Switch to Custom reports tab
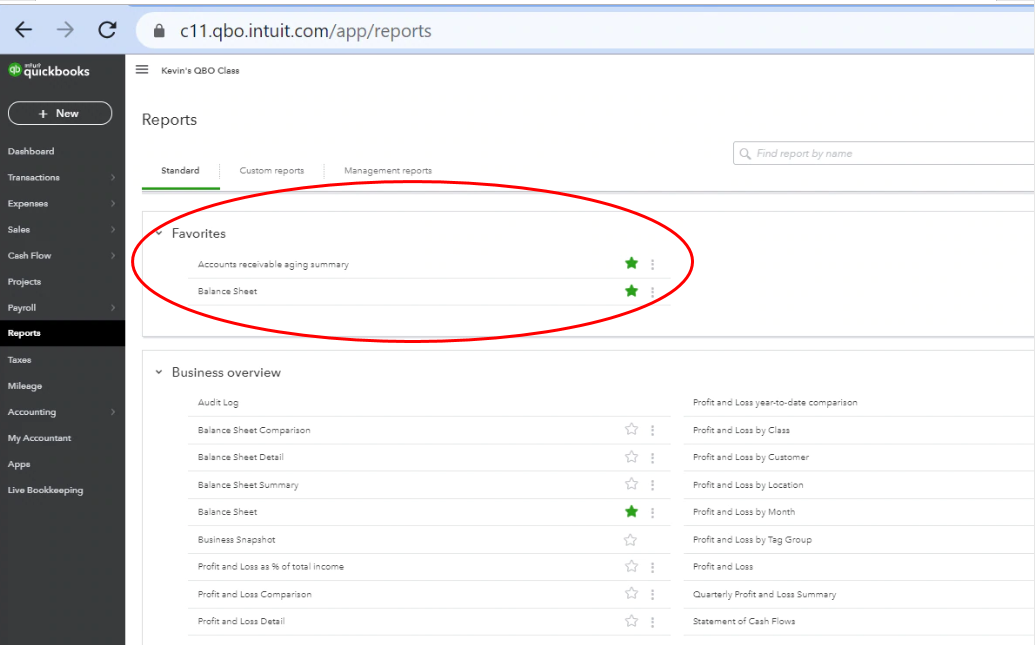 pos(271,170)
